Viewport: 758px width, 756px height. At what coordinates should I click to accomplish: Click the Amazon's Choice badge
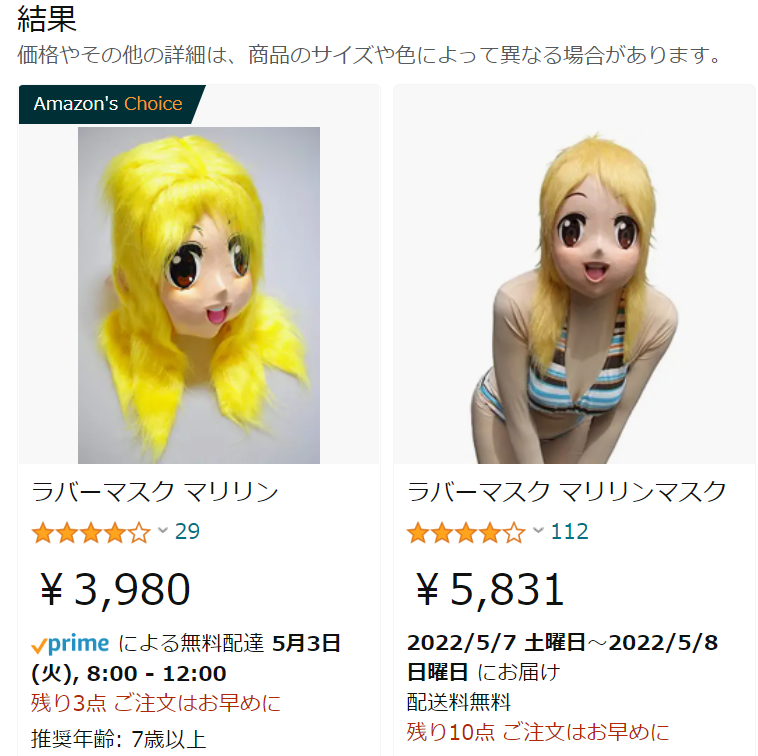coord(111,104)
